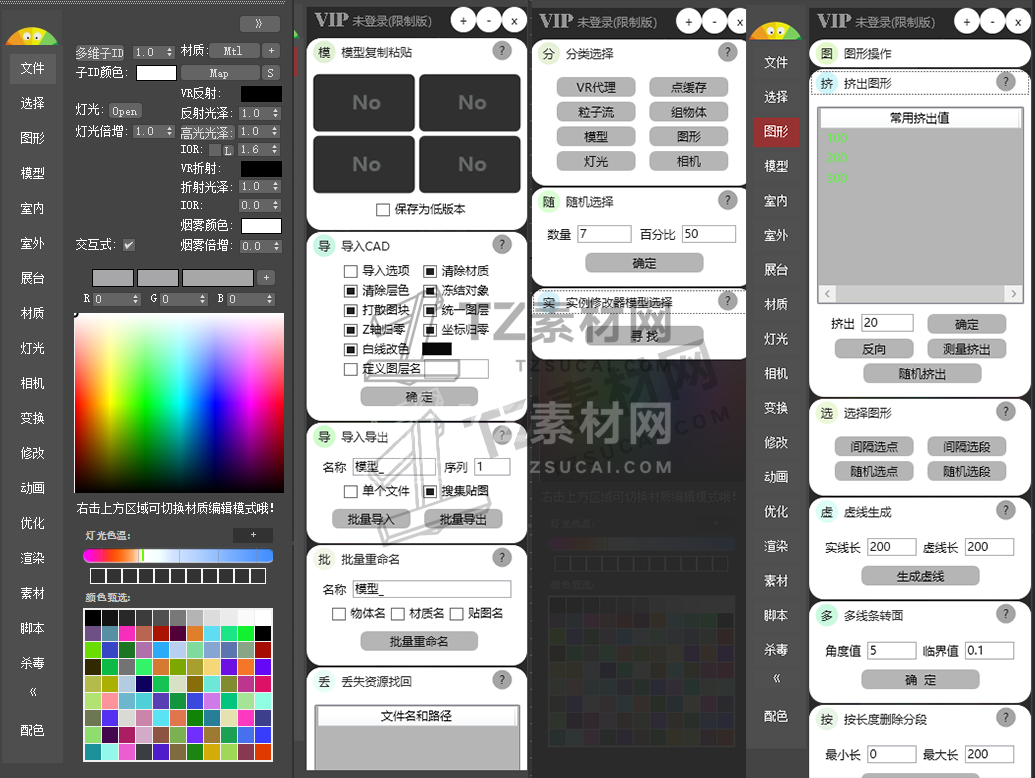1035x778 pixels.
Task: Collapse left sidebar with « button
Action: [32, 692]
